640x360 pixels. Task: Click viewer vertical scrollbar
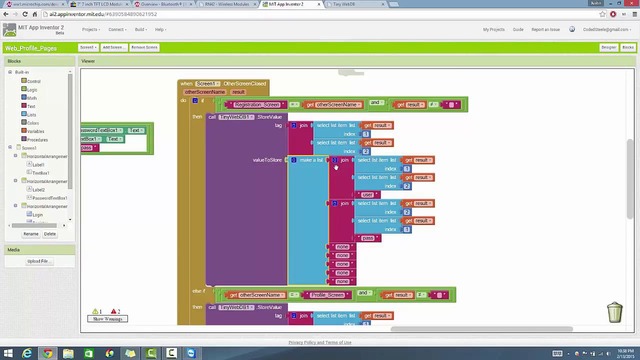630,179
